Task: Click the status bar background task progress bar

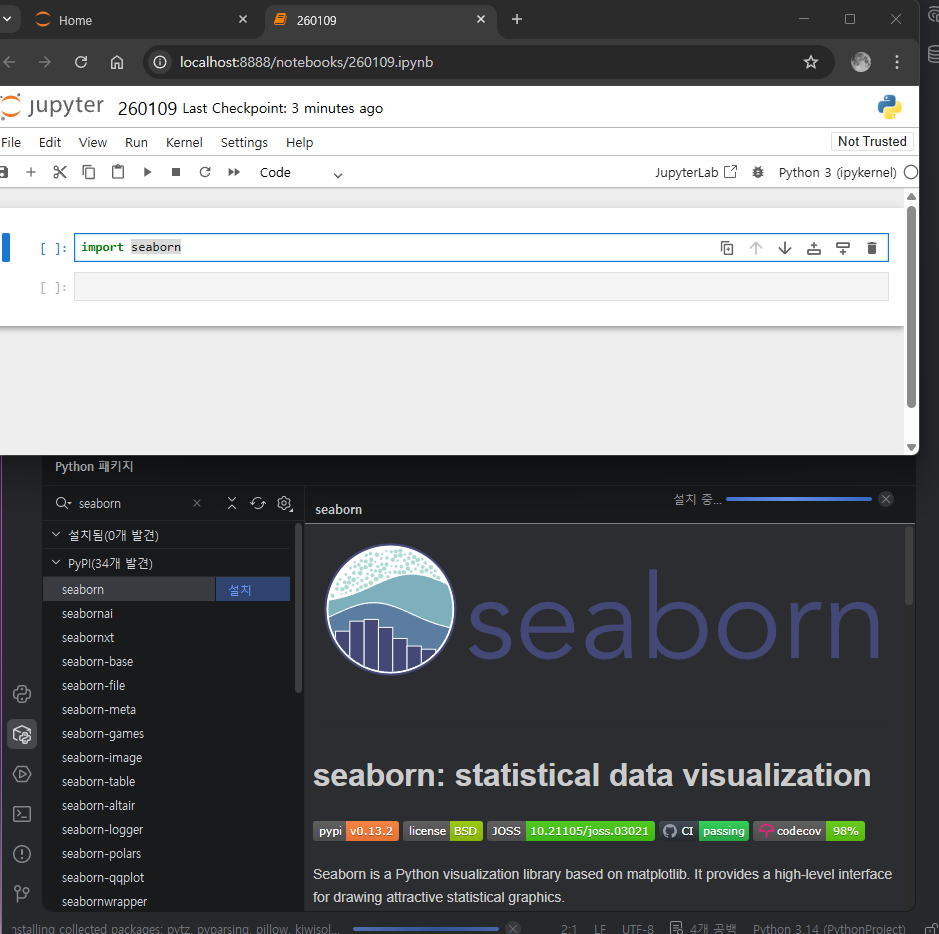Action: click(x=426, y=929)
